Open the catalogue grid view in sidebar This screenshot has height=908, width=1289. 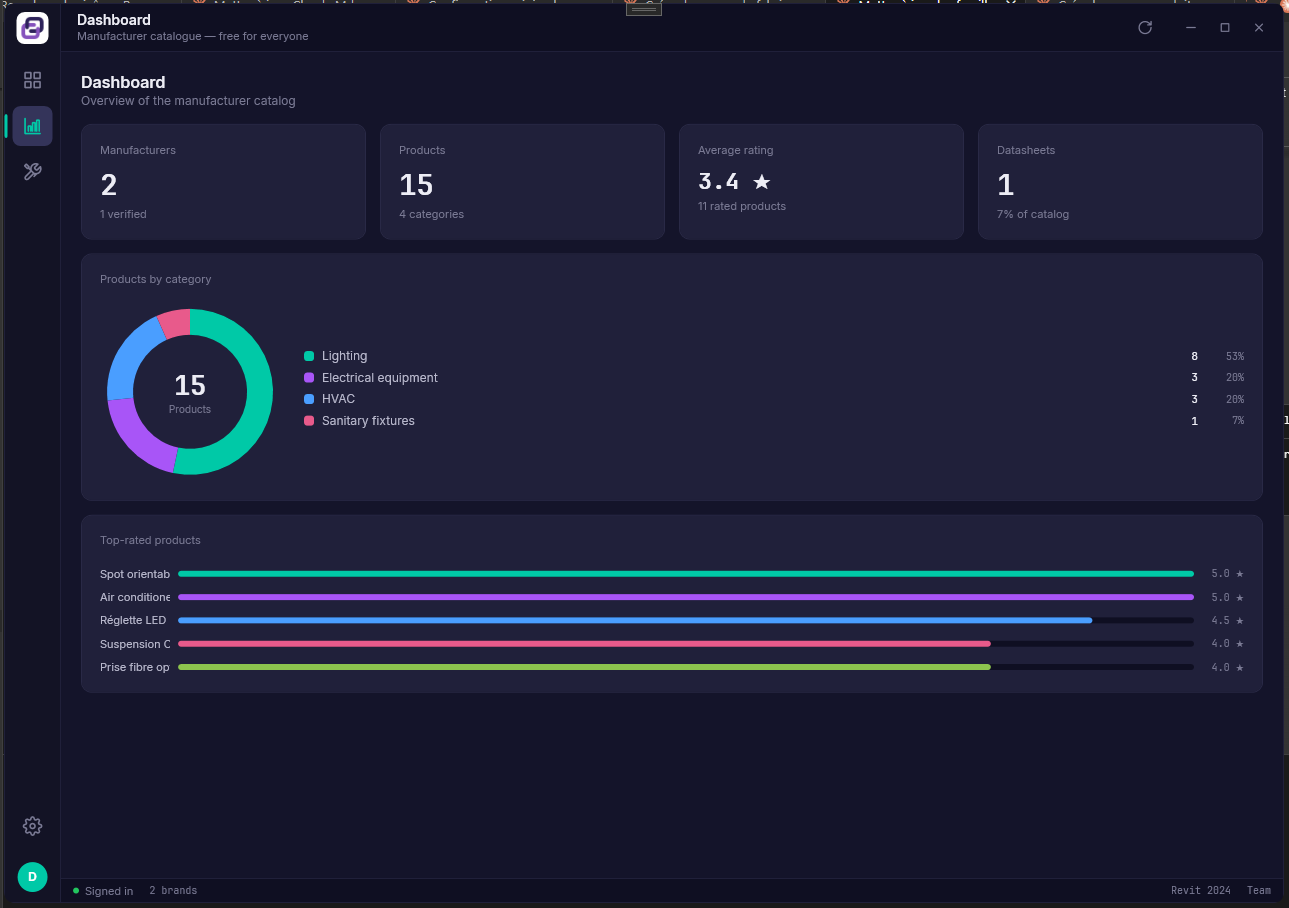click(x=32, y=80)
